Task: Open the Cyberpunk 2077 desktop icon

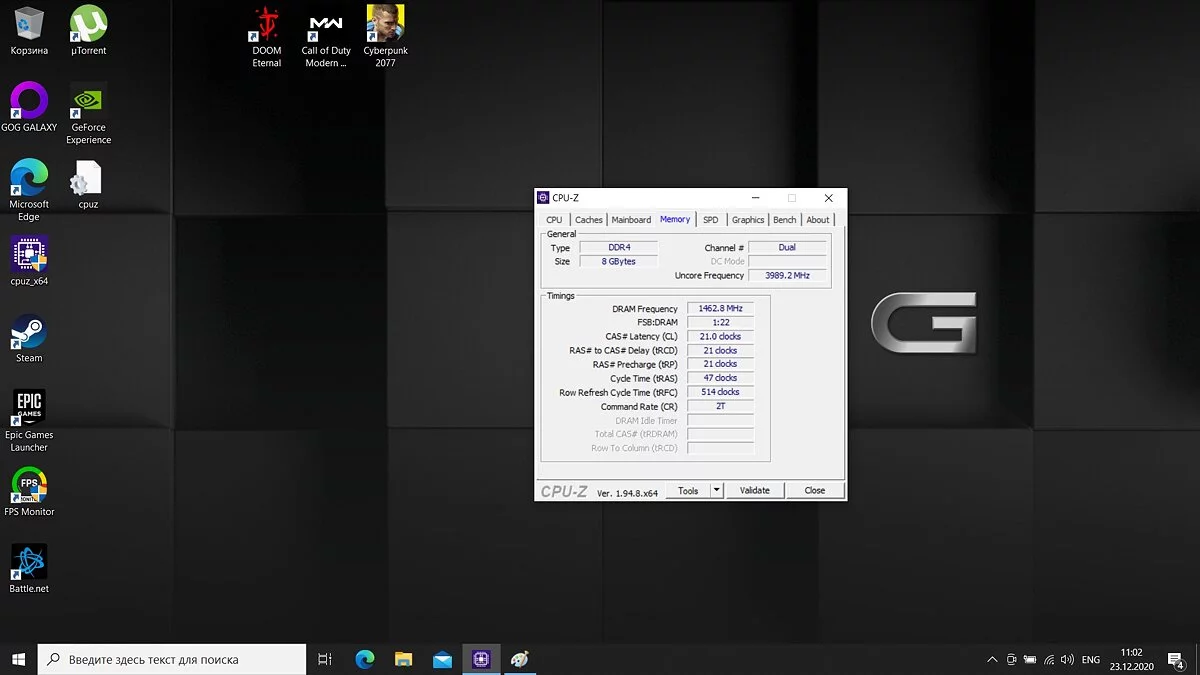Action: pos(385,26)
